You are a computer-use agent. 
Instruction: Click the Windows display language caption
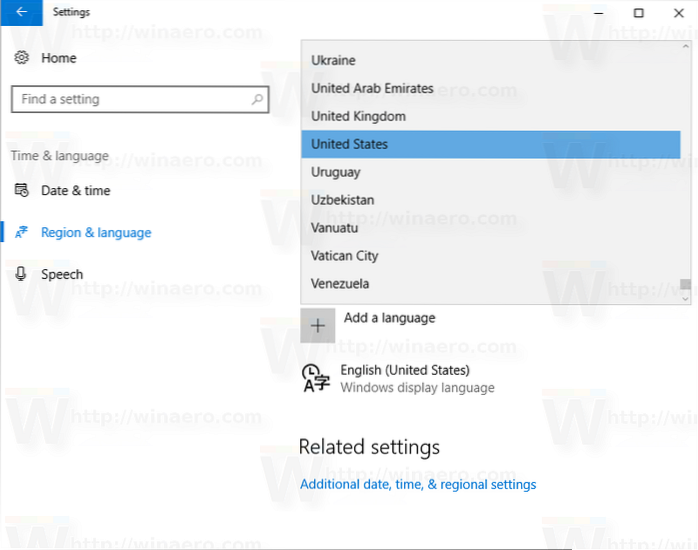coord(418,388)
